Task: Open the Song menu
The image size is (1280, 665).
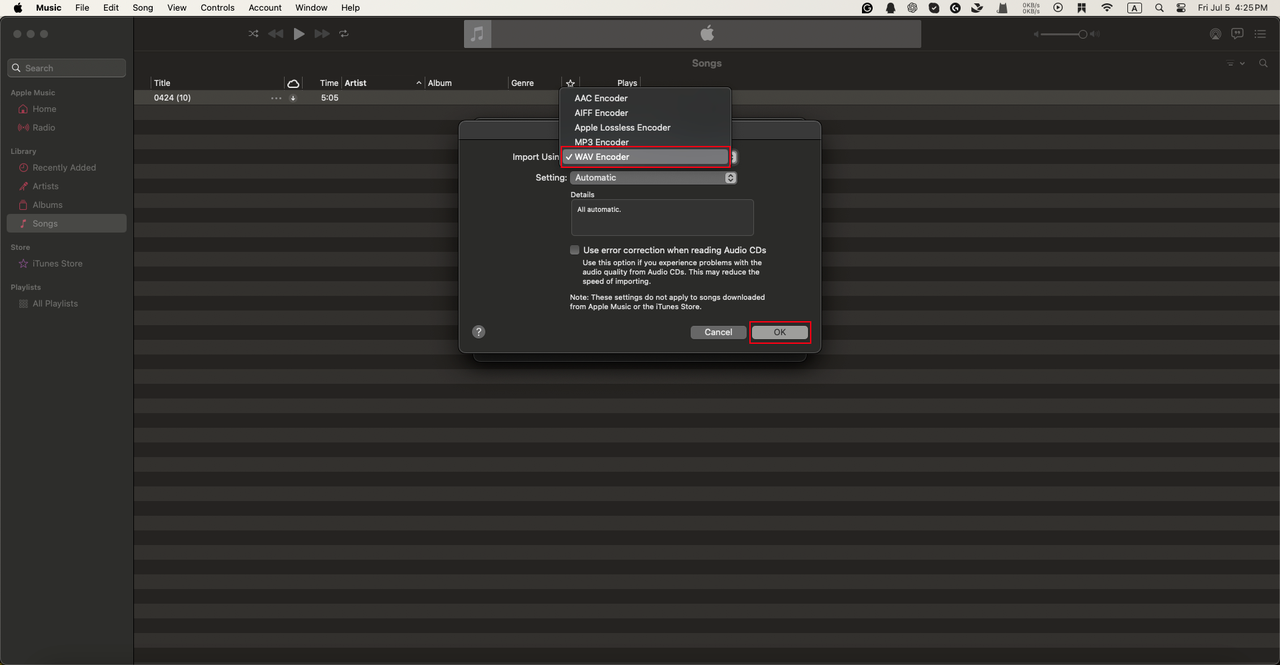Action: (143, 7)
